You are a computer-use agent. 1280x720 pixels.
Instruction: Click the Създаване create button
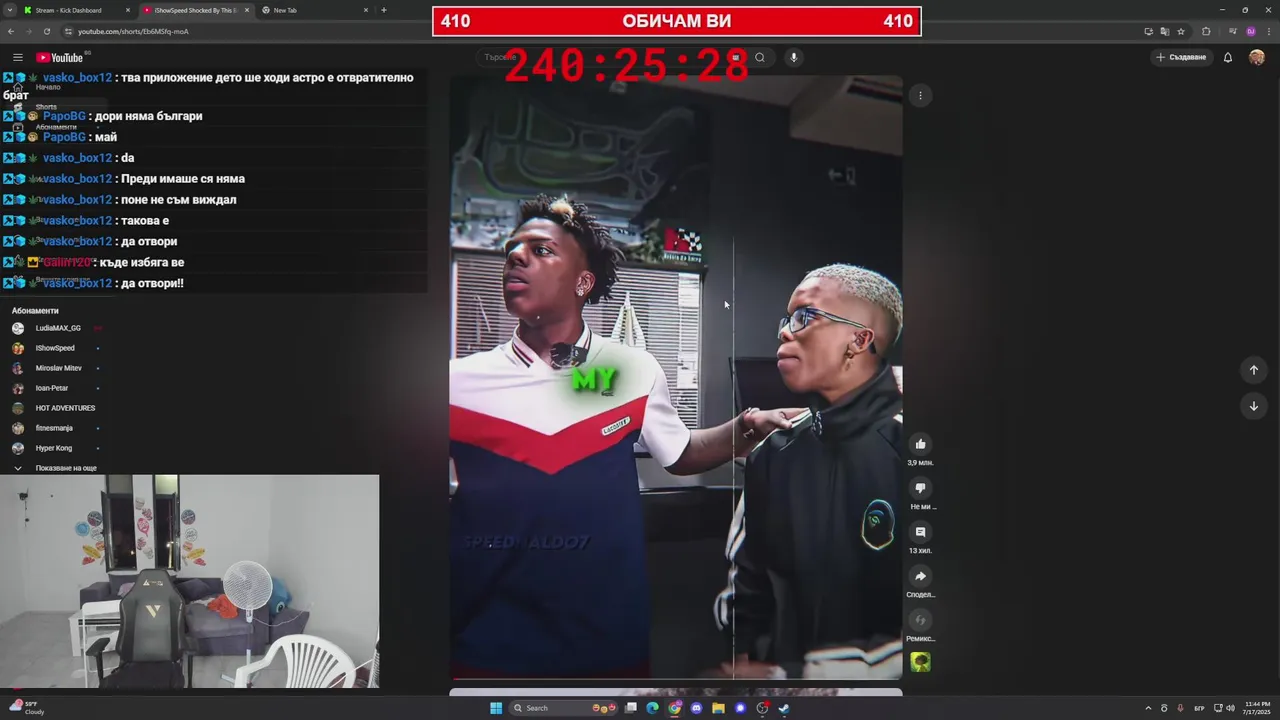[x=1181, y=57]
